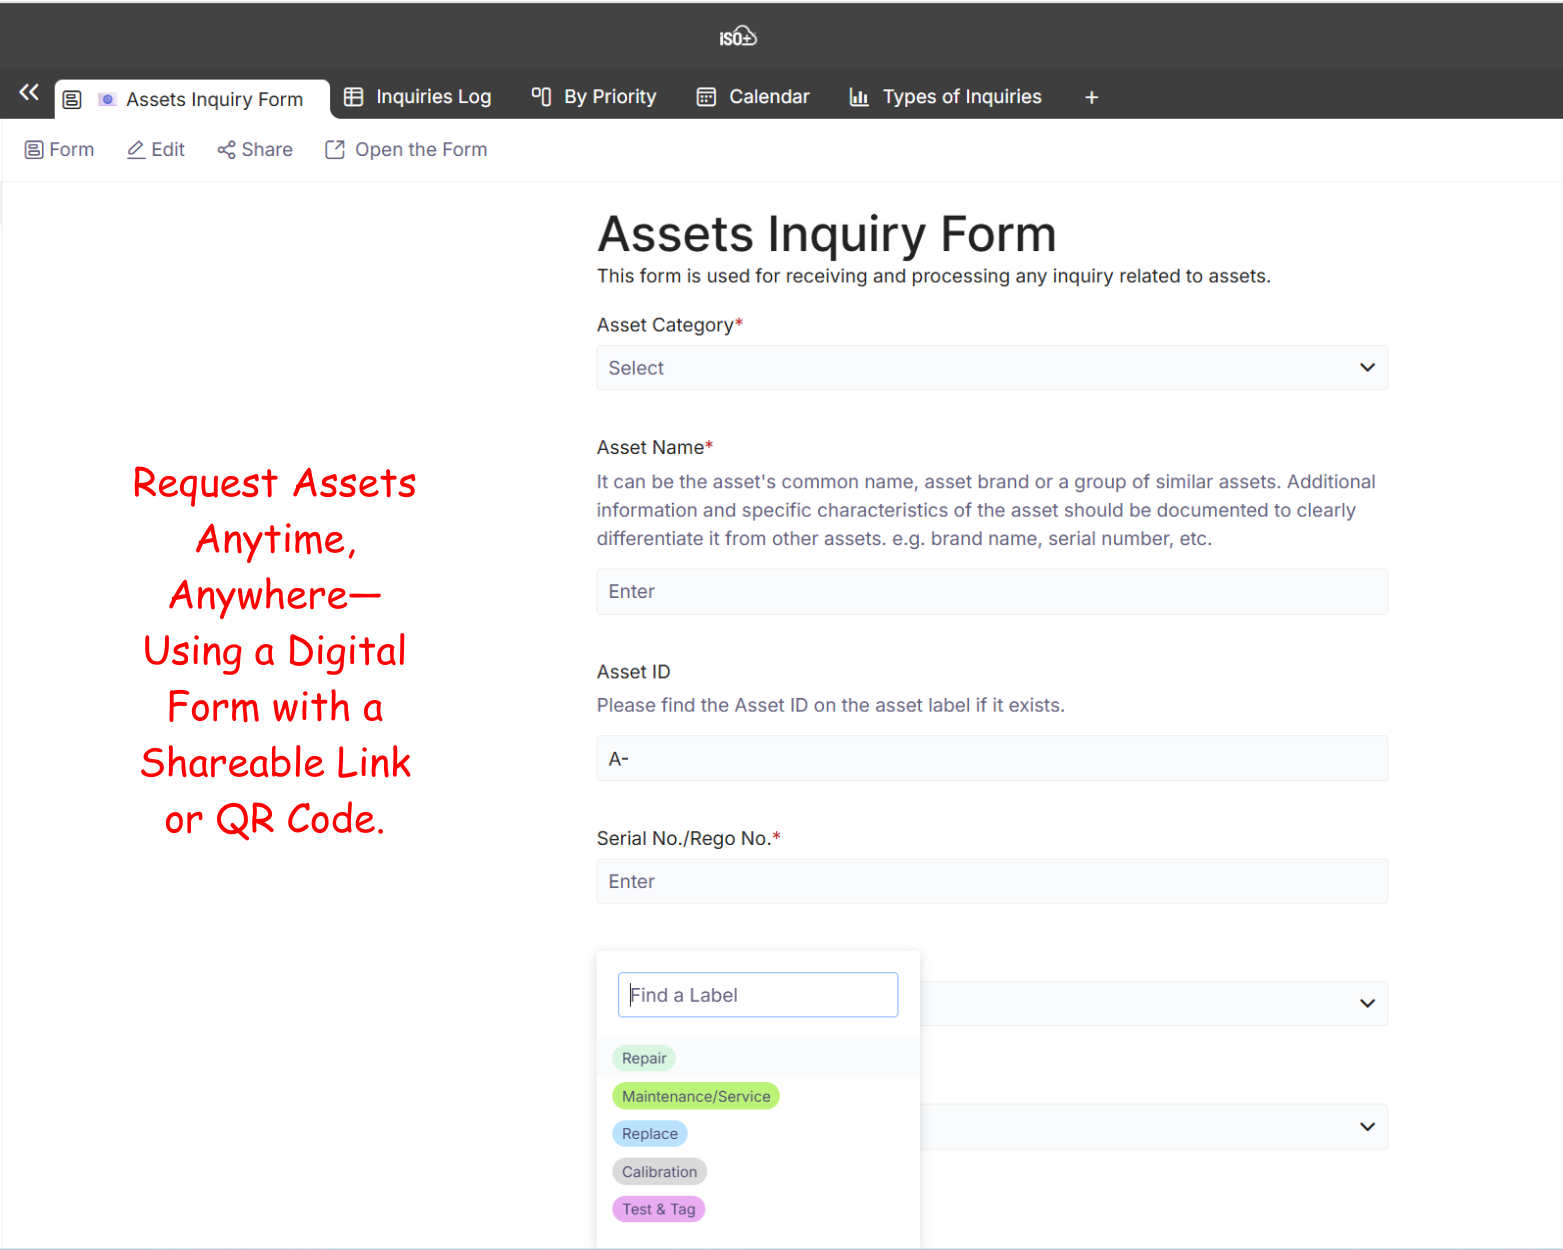Viewport: 1563px width, 1250px height.
Task: Choose the blue Replace label
Action: 649,1134
